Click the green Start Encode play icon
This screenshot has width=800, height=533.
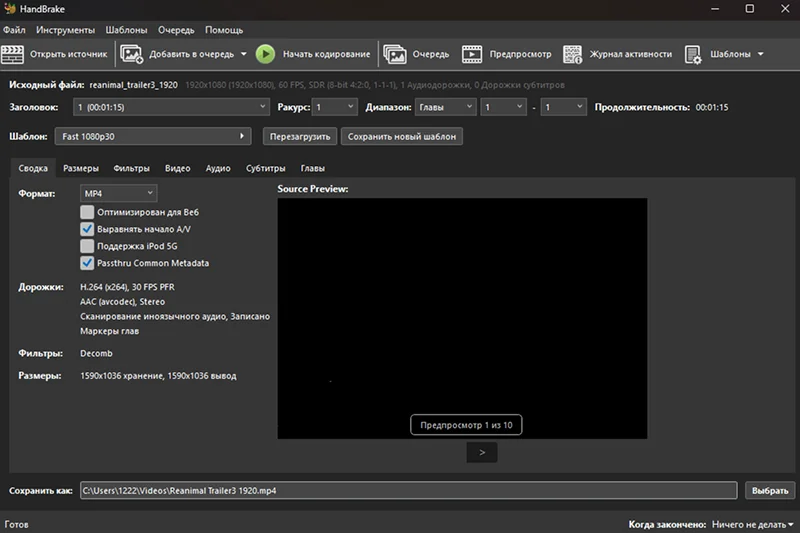coord(265,54)
